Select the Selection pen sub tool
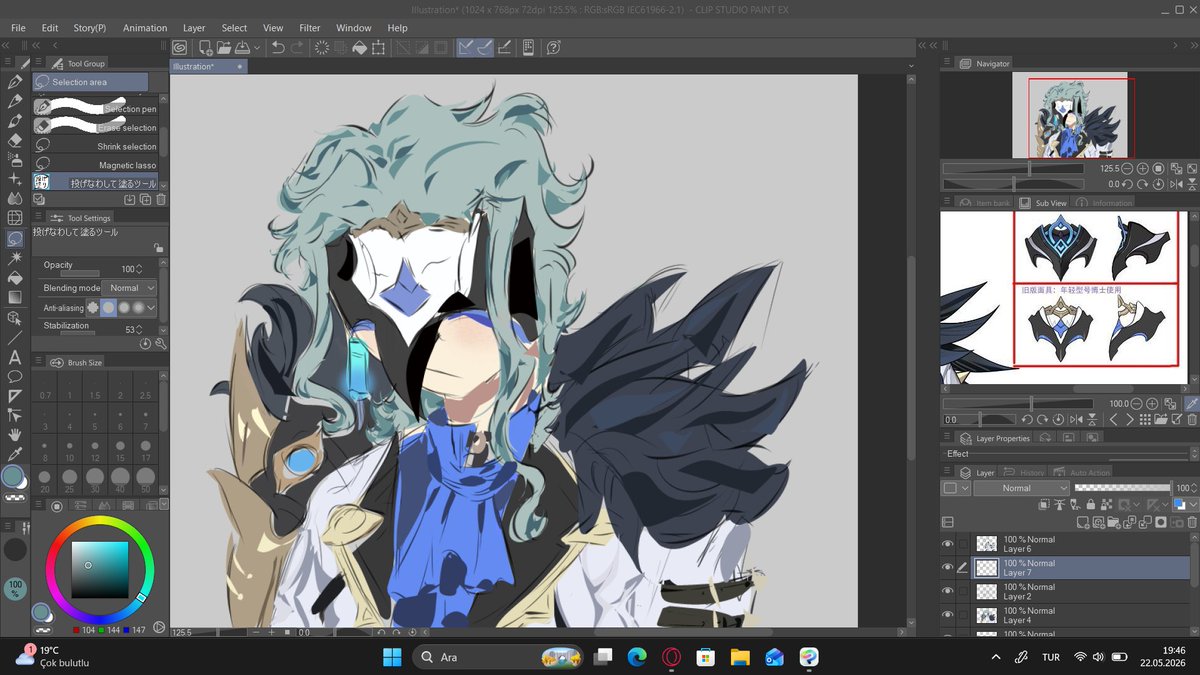 (96, 109)
